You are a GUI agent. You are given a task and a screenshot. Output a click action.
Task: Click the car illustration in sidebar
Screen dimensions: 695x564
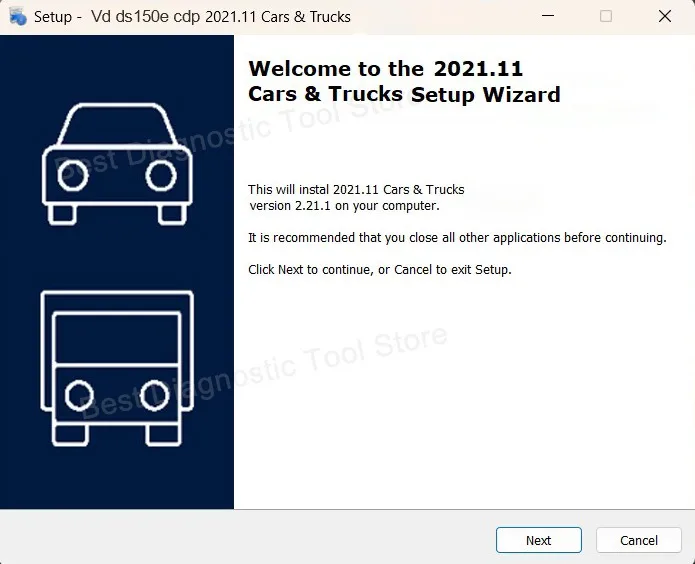[x=117, y=164]
